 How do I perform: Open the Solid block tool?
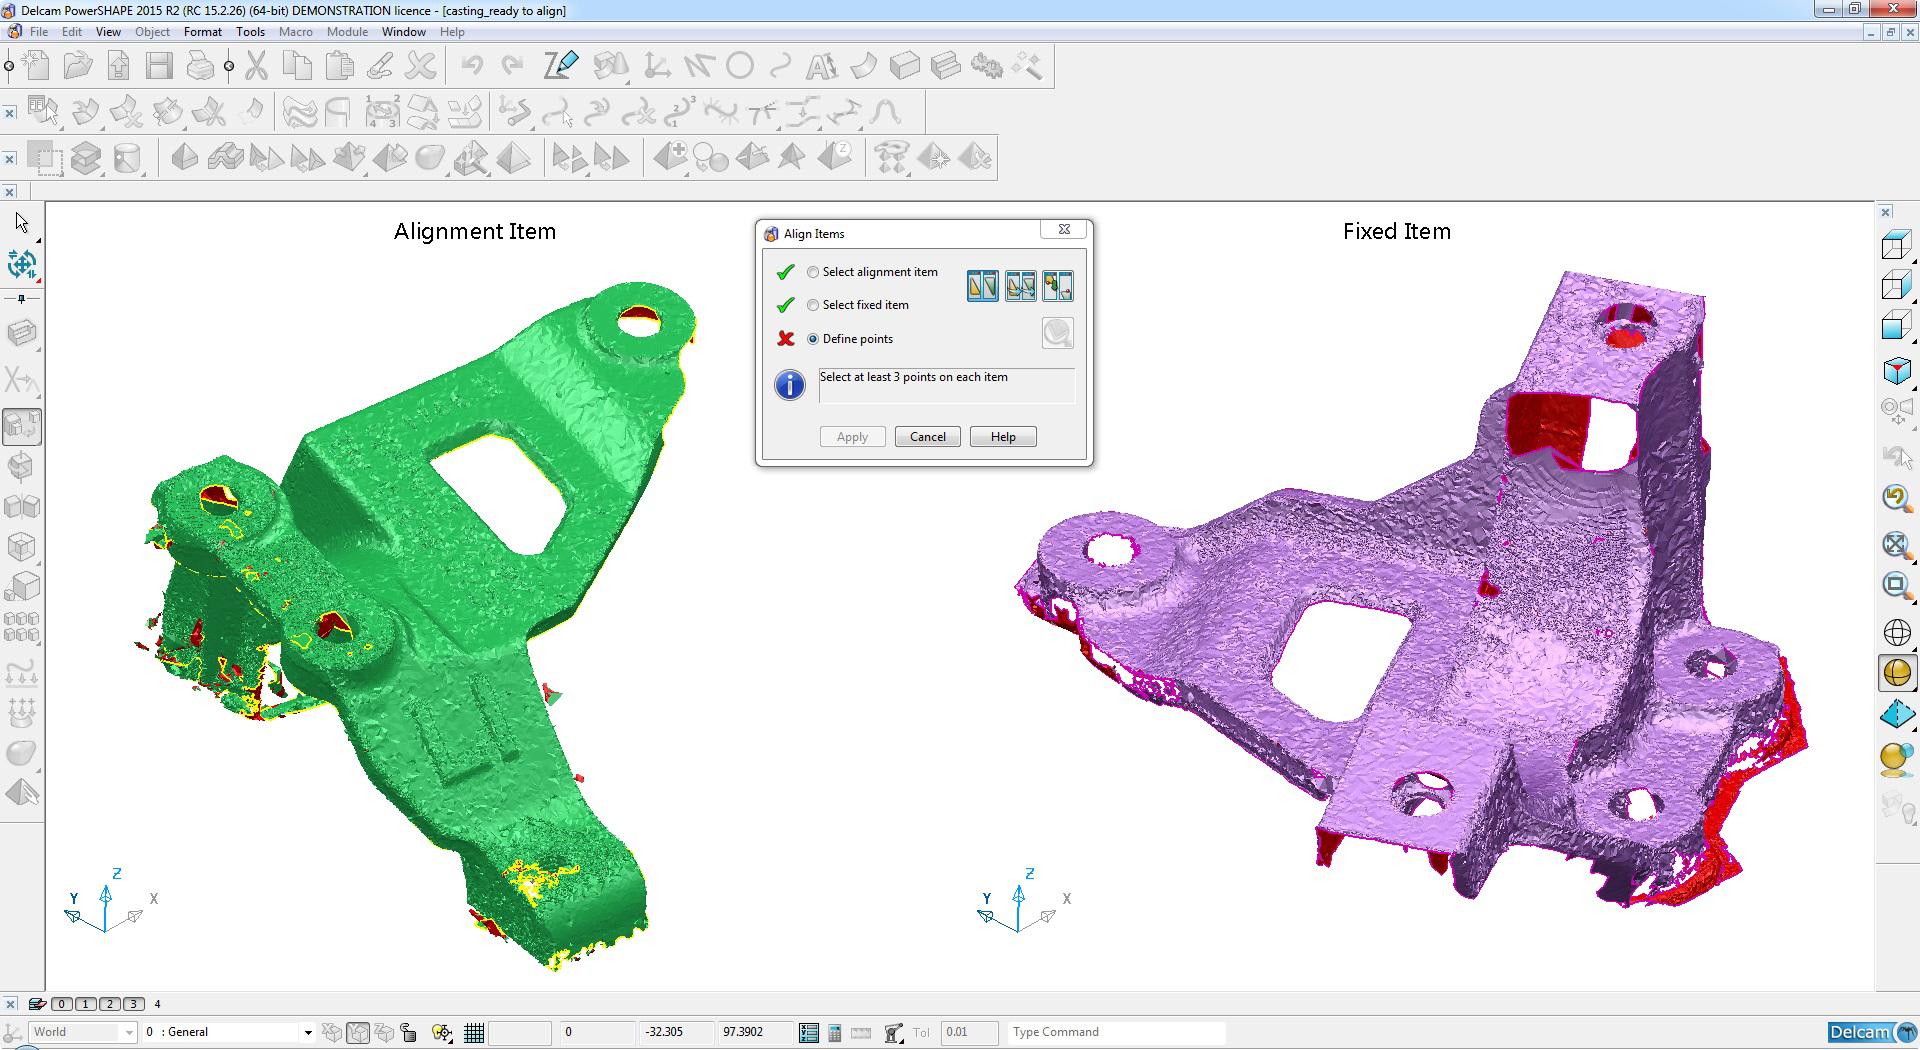click(x=904, y=67)
